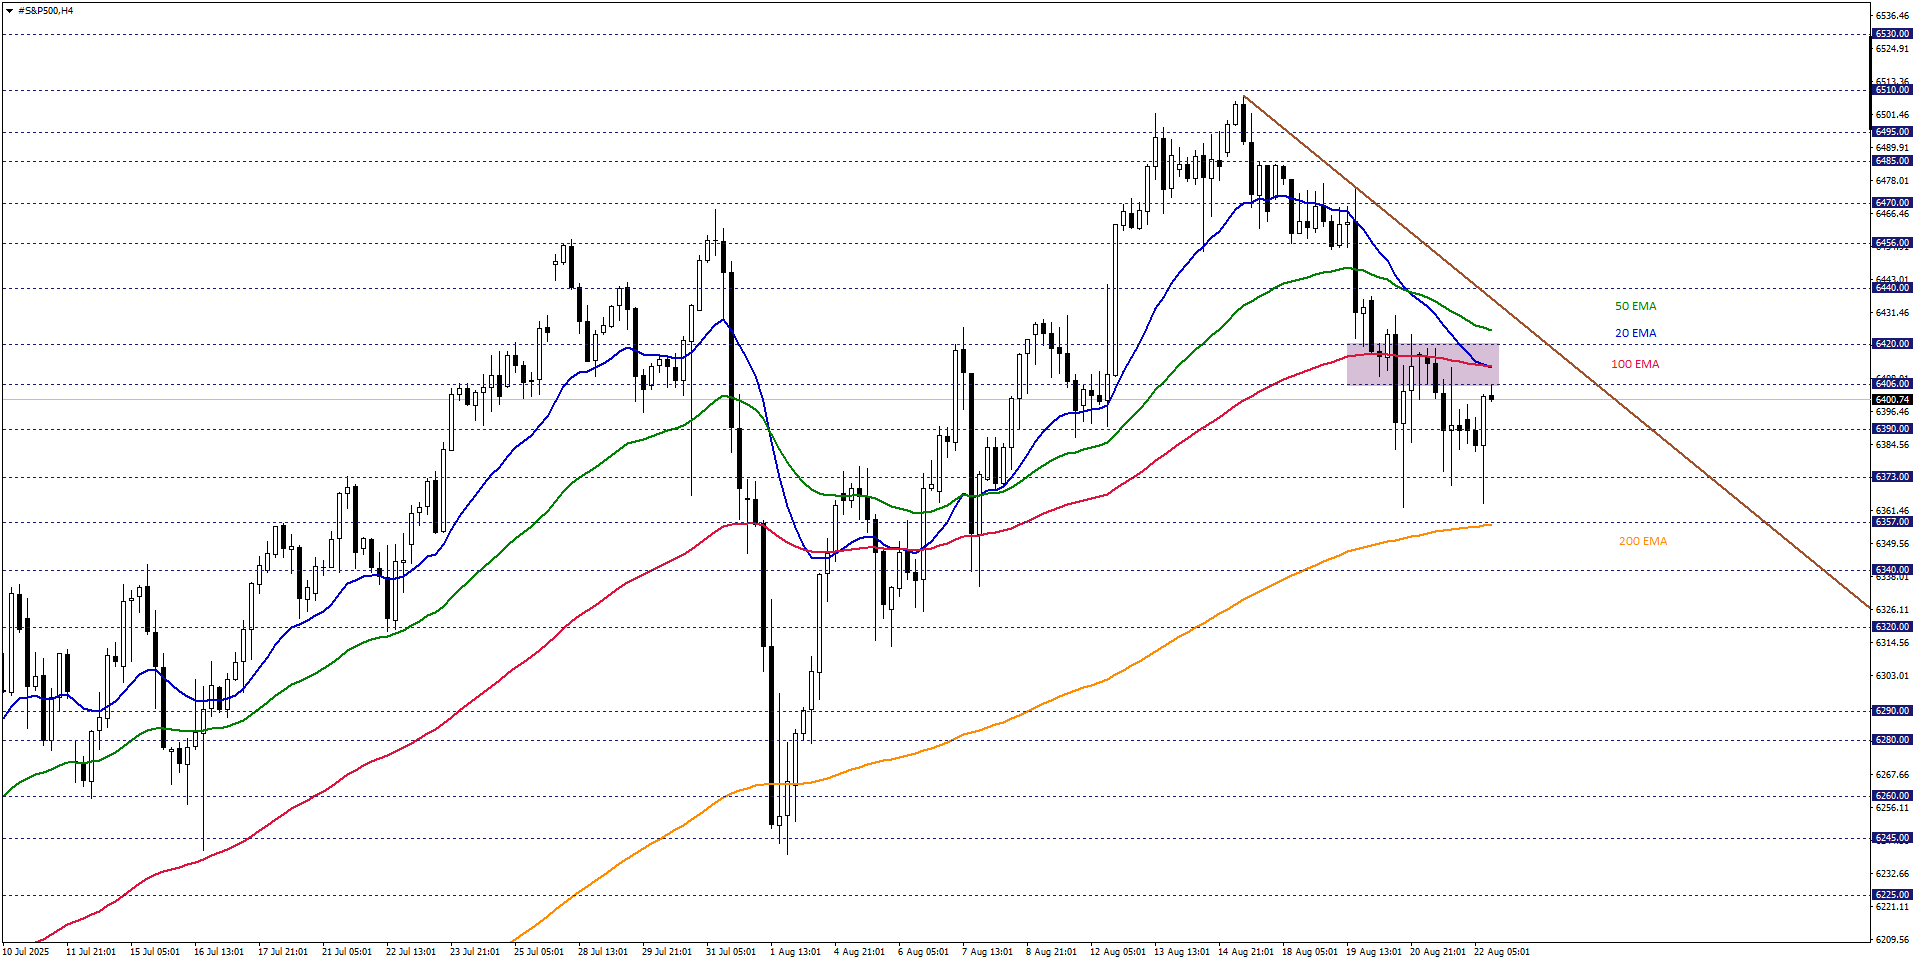1916x963 pixels.
Task: Click the 22 Jul 13:01 time label
Action: pyautogui.click(x=411, y=952)
